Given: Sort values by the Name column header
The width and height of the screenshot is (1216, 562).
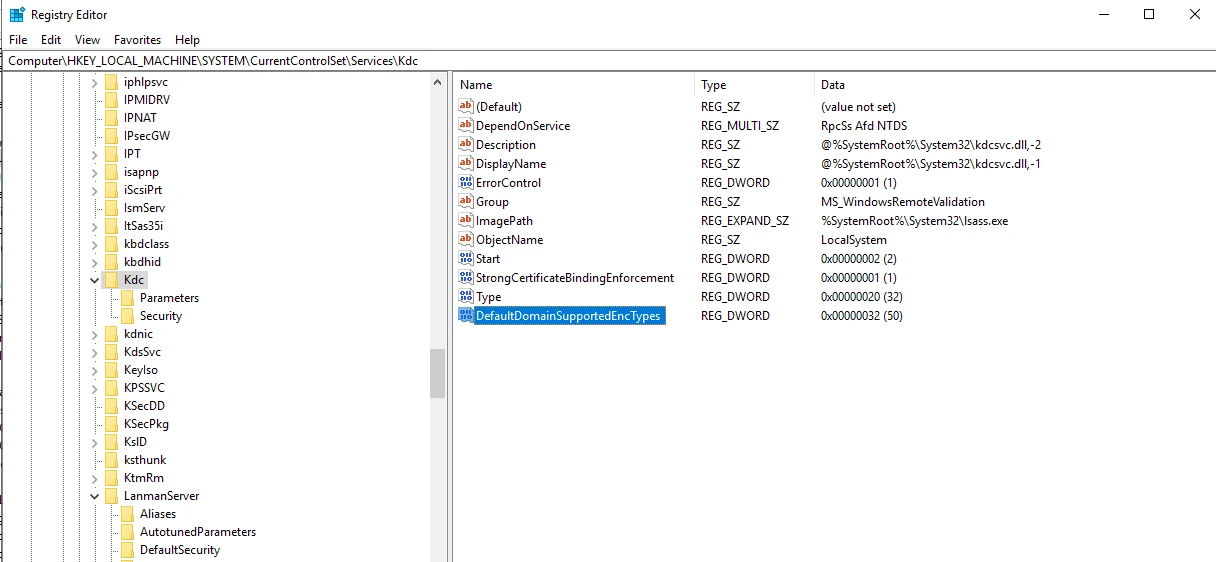Looking at the screenshot, I should pos(574,85).
